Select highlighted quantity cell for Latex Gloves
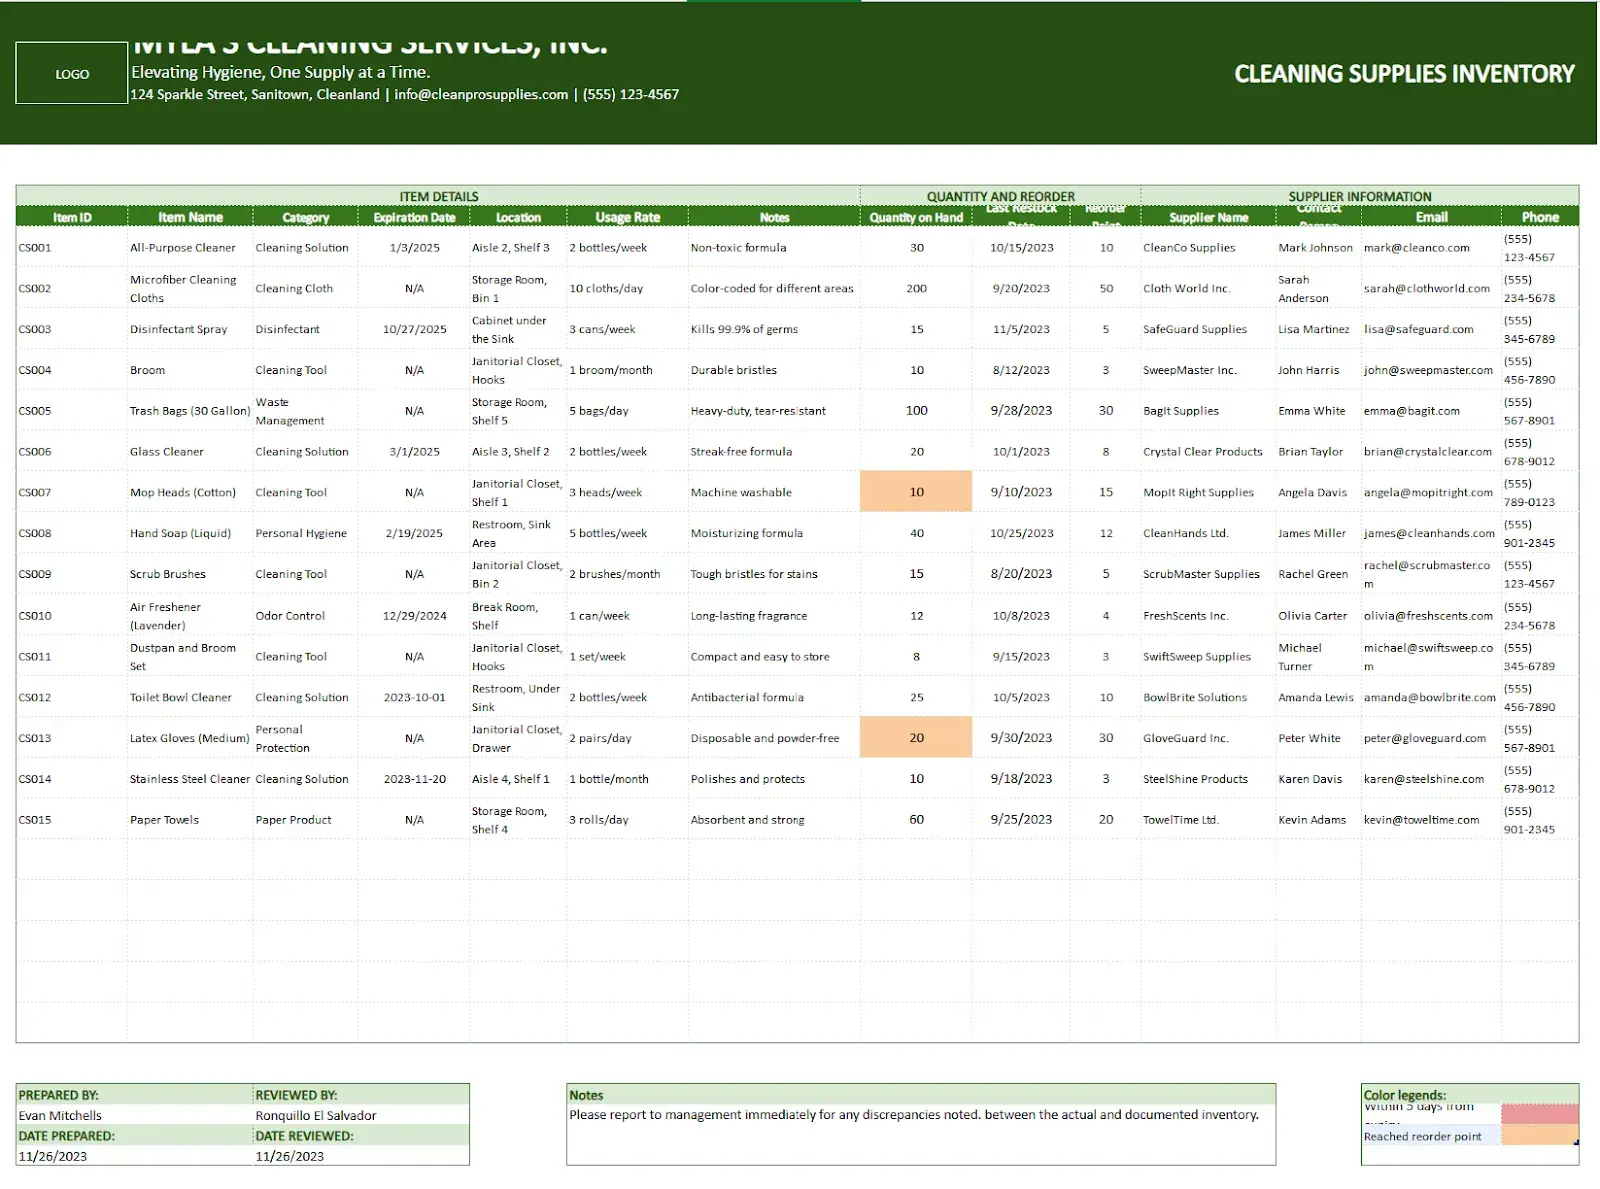 pyautogui.click(x=916, y=738)
